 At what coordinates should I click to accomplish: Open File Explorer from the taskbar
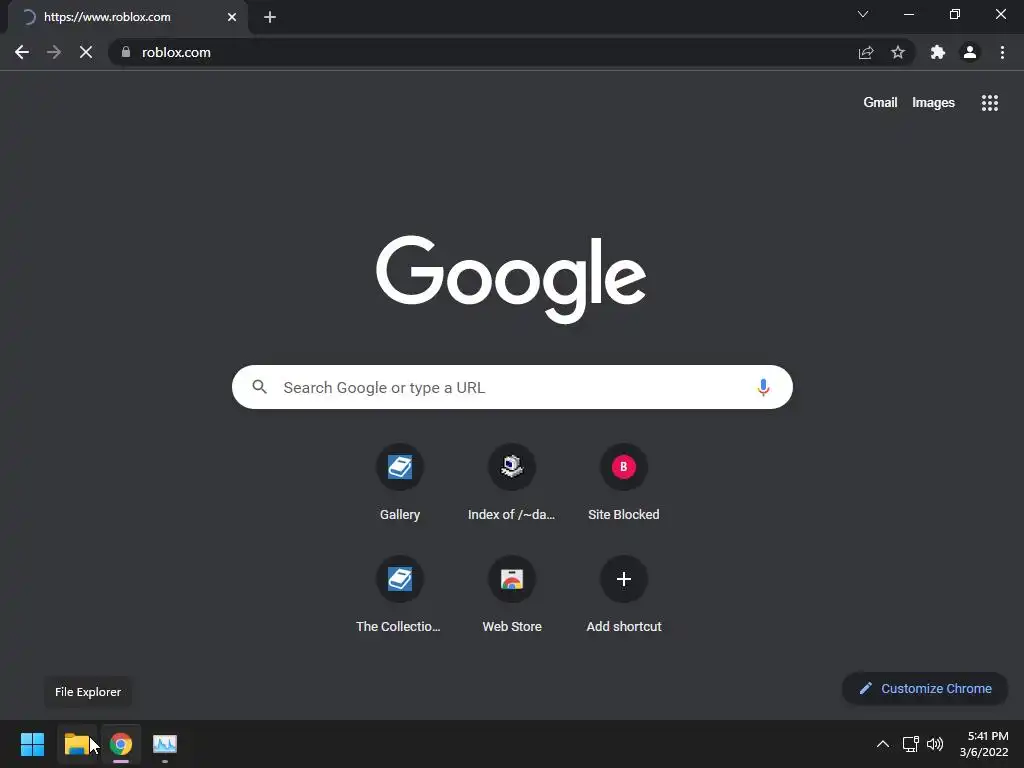[76, 744]
